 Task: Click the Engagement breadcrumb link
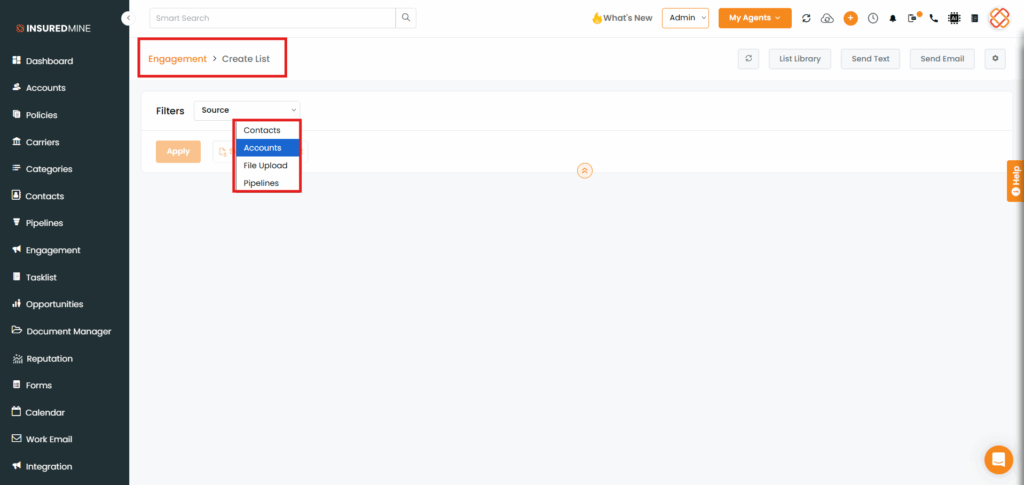177,59
